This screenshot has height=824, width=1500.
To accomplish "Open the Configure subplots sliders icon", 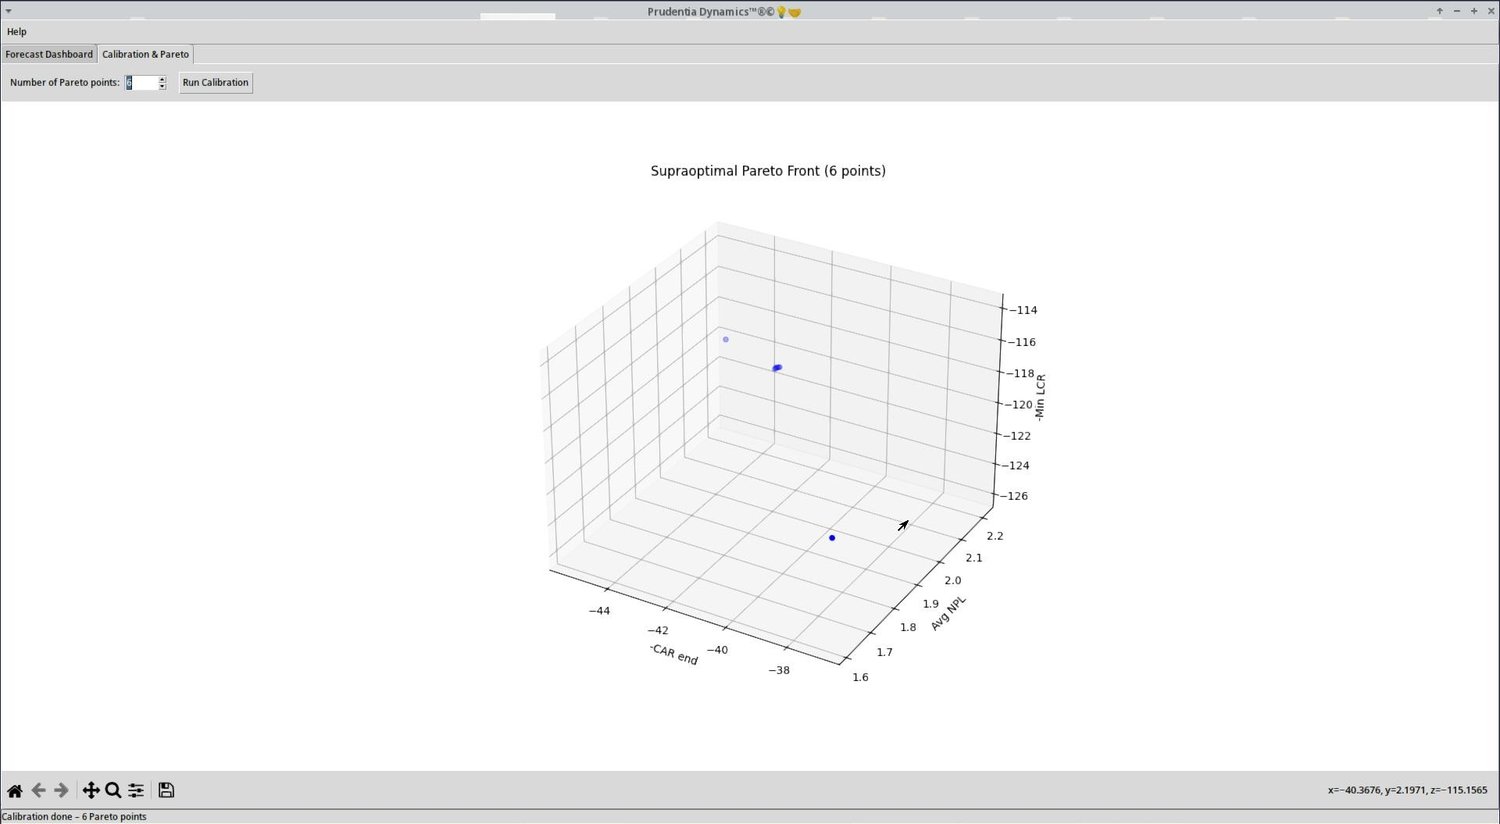I will coord(136,790).
